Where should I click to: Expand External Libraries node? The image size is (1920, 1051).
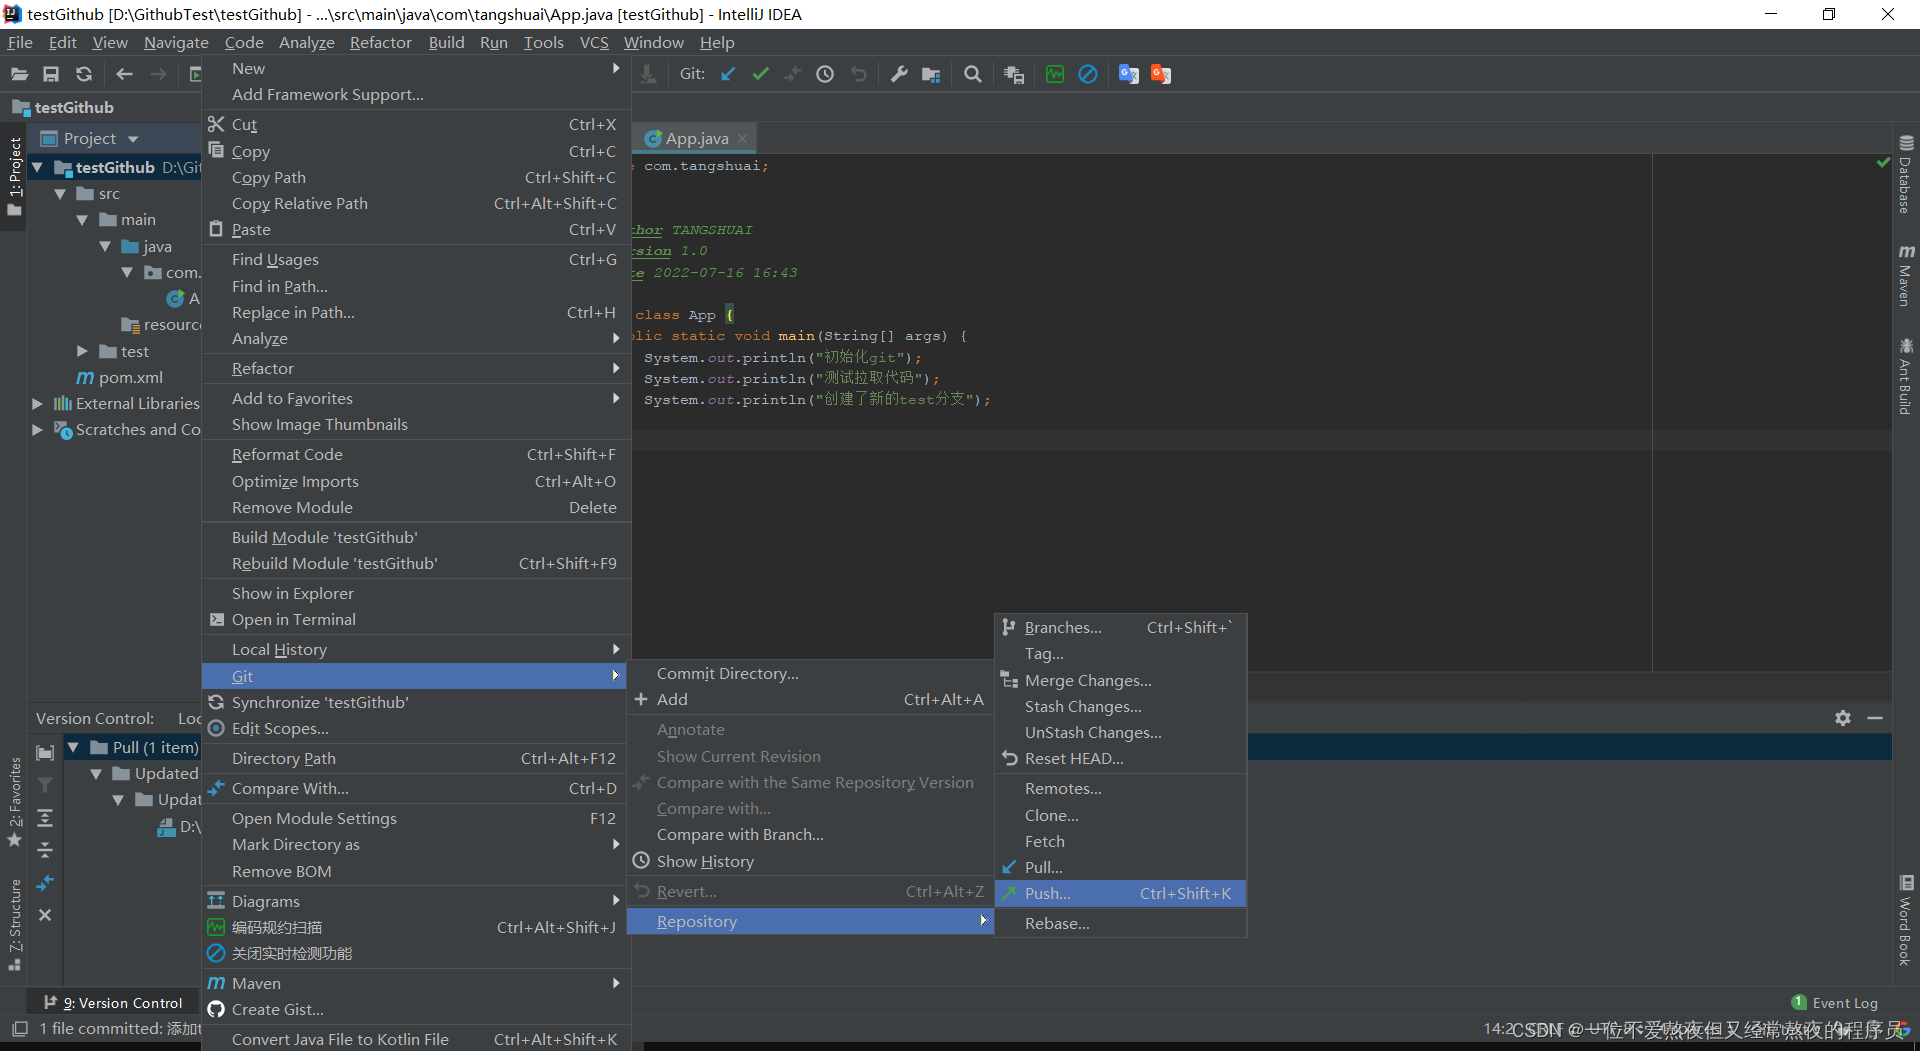point(37,404)
